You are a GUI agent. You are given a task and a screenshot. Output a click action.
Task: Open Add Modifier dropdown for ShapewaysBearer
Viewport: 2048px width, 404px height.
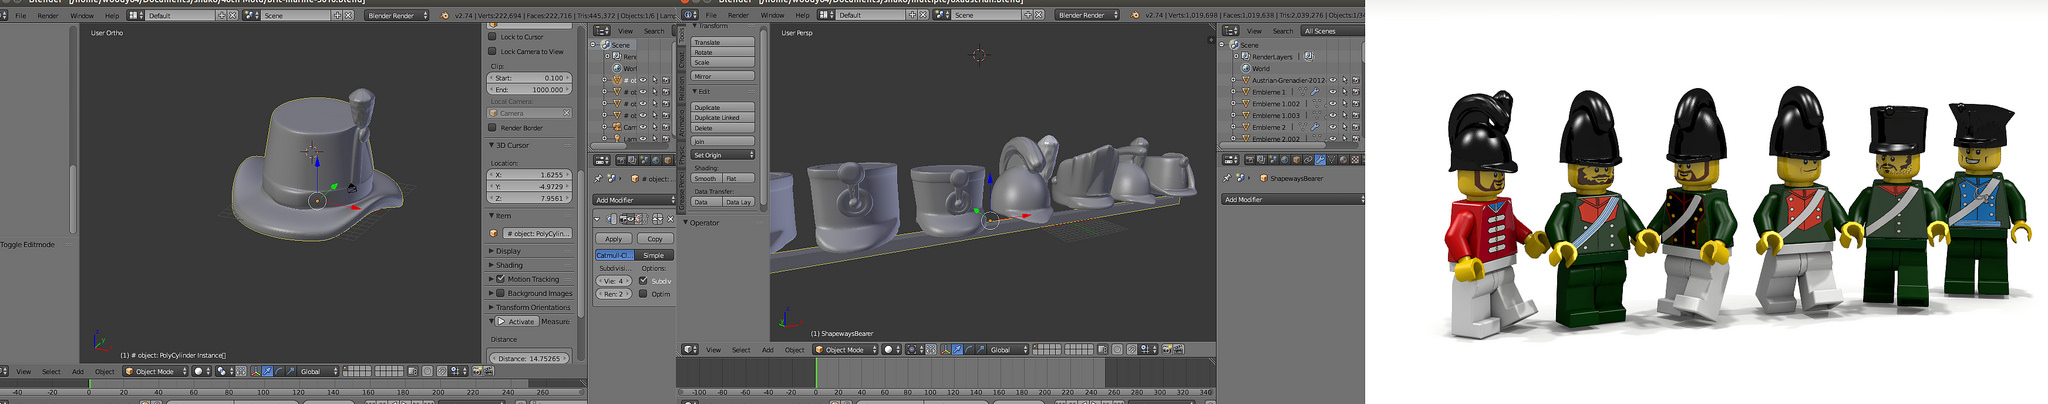click(1293, 200)
